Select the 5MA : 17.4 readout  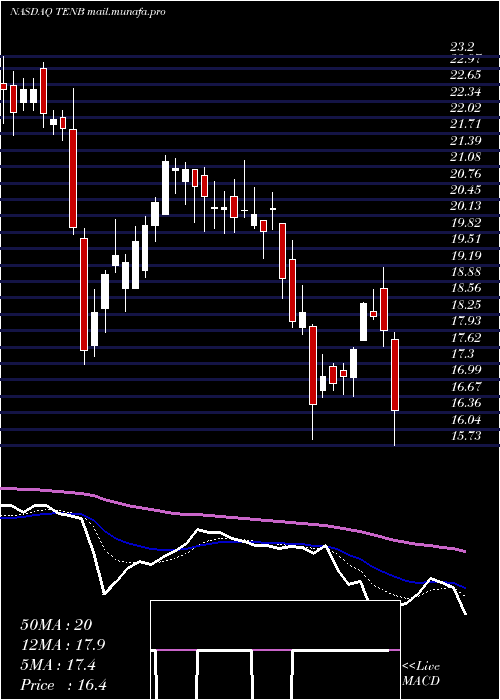tap(58, 665)
